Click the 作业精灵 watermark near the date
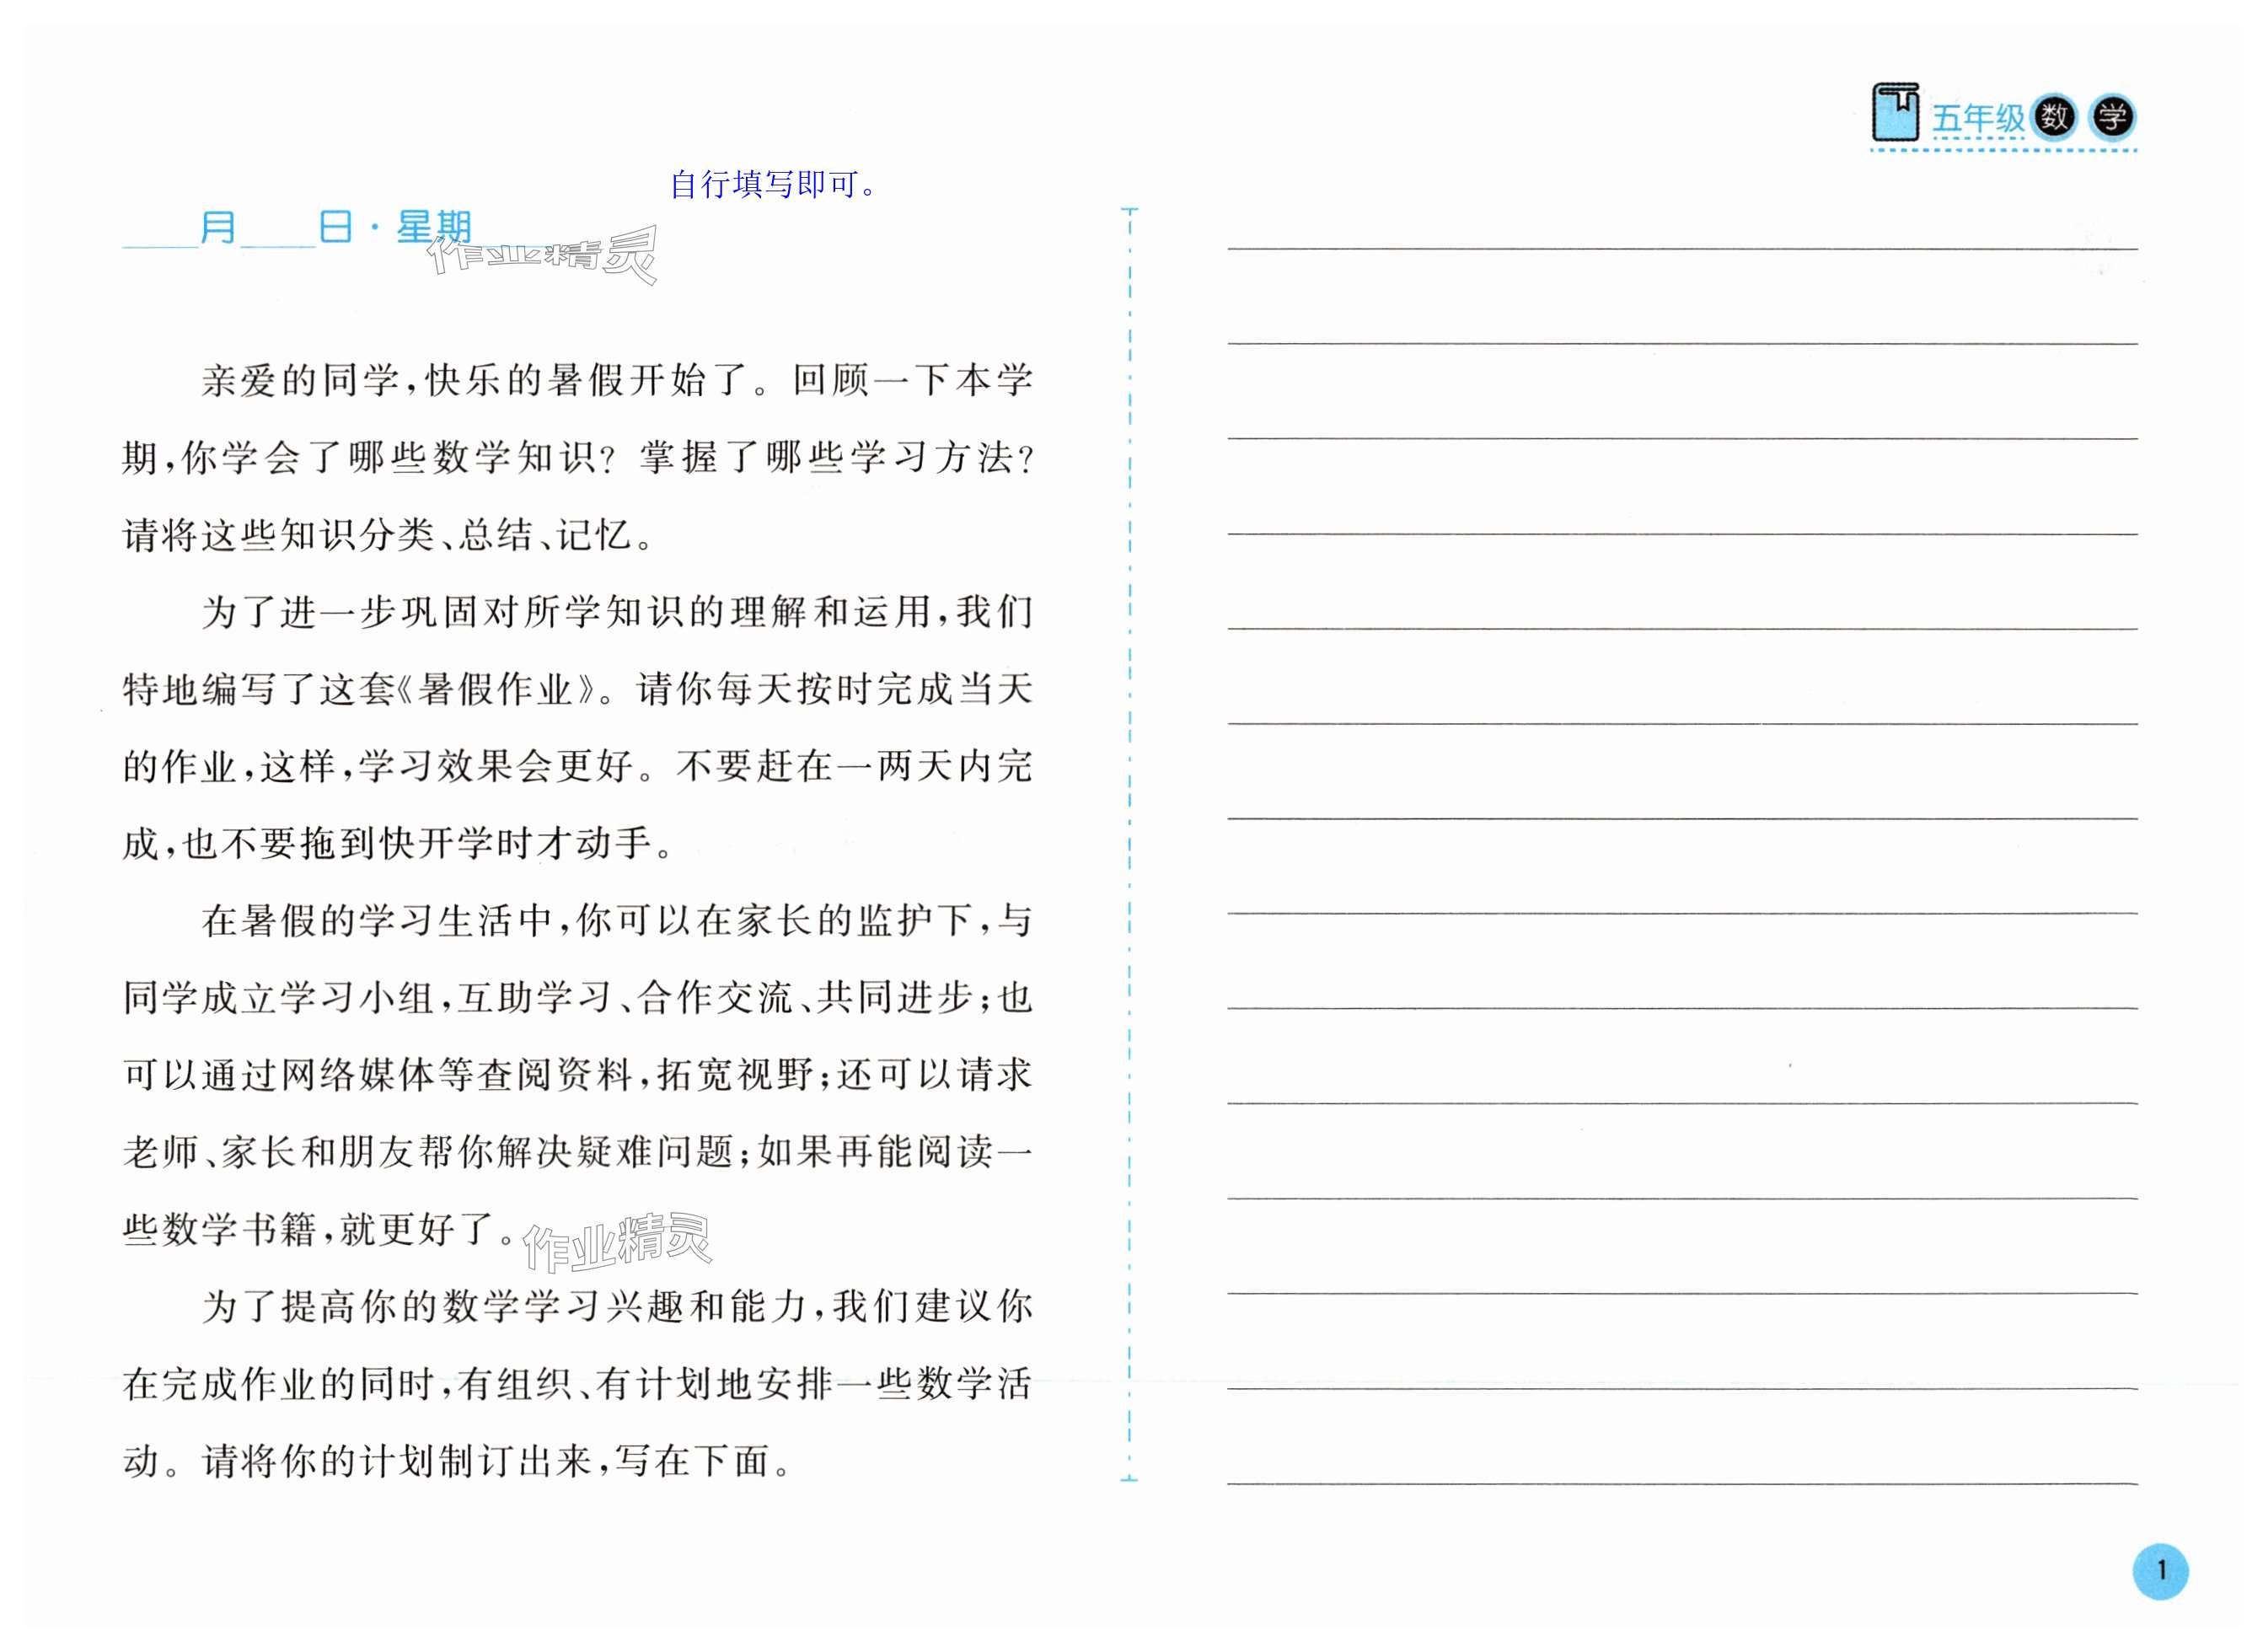Screen dimensions: 2263x1652 pos(542,255)
